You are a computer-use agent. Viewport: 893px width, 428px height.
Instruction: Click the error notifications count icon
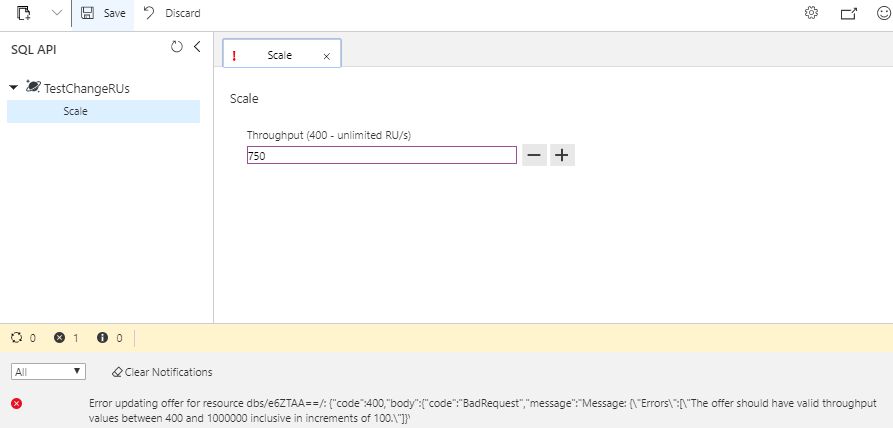(60, 338)
